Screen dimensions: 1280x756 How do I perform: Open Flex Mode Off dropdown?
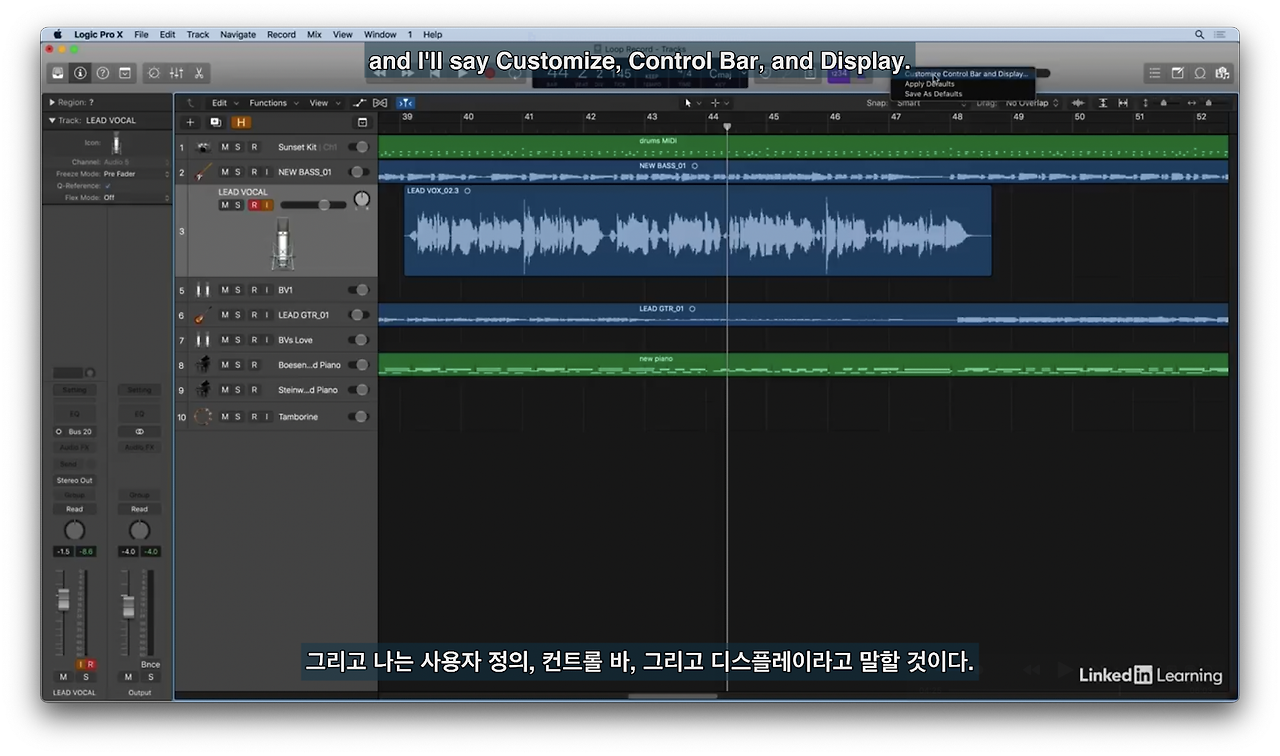point(136,198)
